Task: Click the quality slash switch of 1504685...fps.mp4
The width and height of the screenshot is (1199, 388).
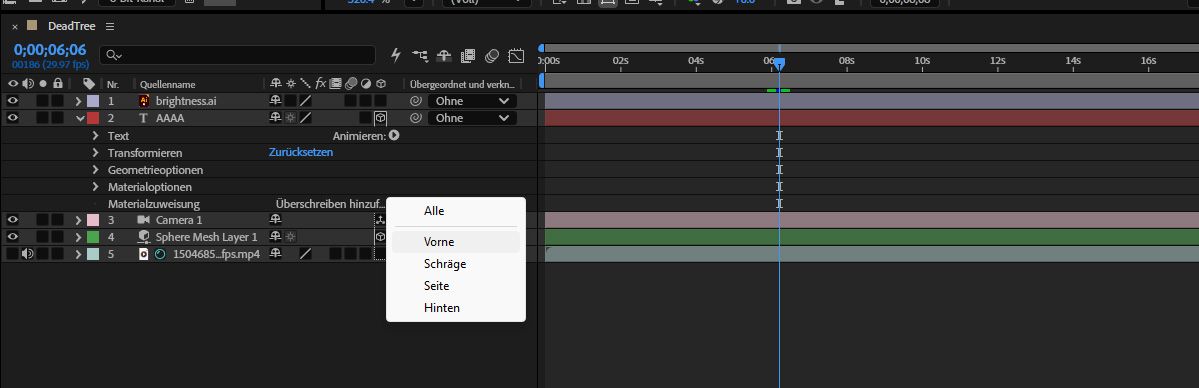Action: 305,254
